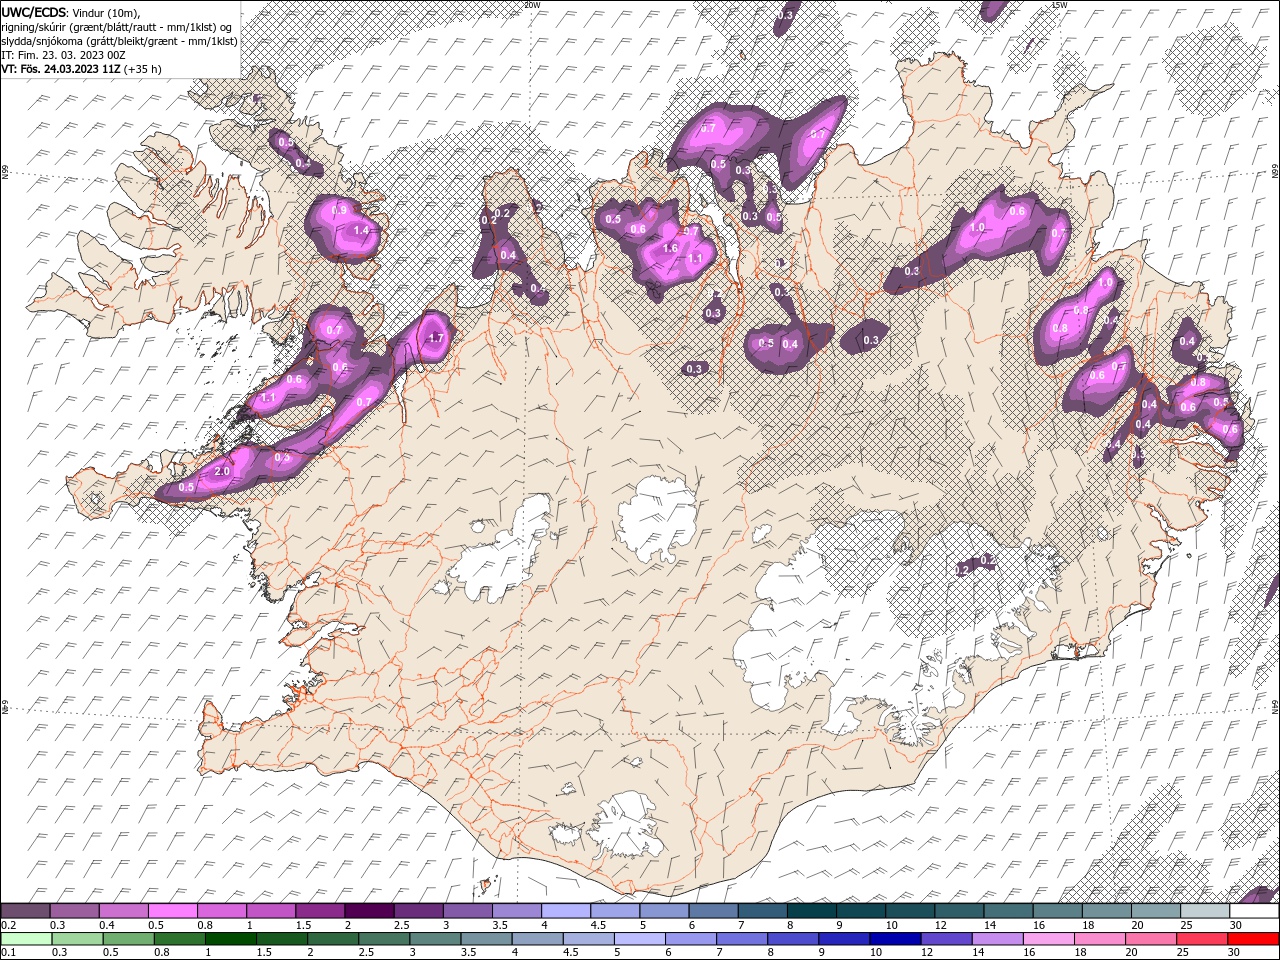Click the lower-row red swatch starting at 25
This screenshot has width=1280, height=960.
coord(1202,938)
